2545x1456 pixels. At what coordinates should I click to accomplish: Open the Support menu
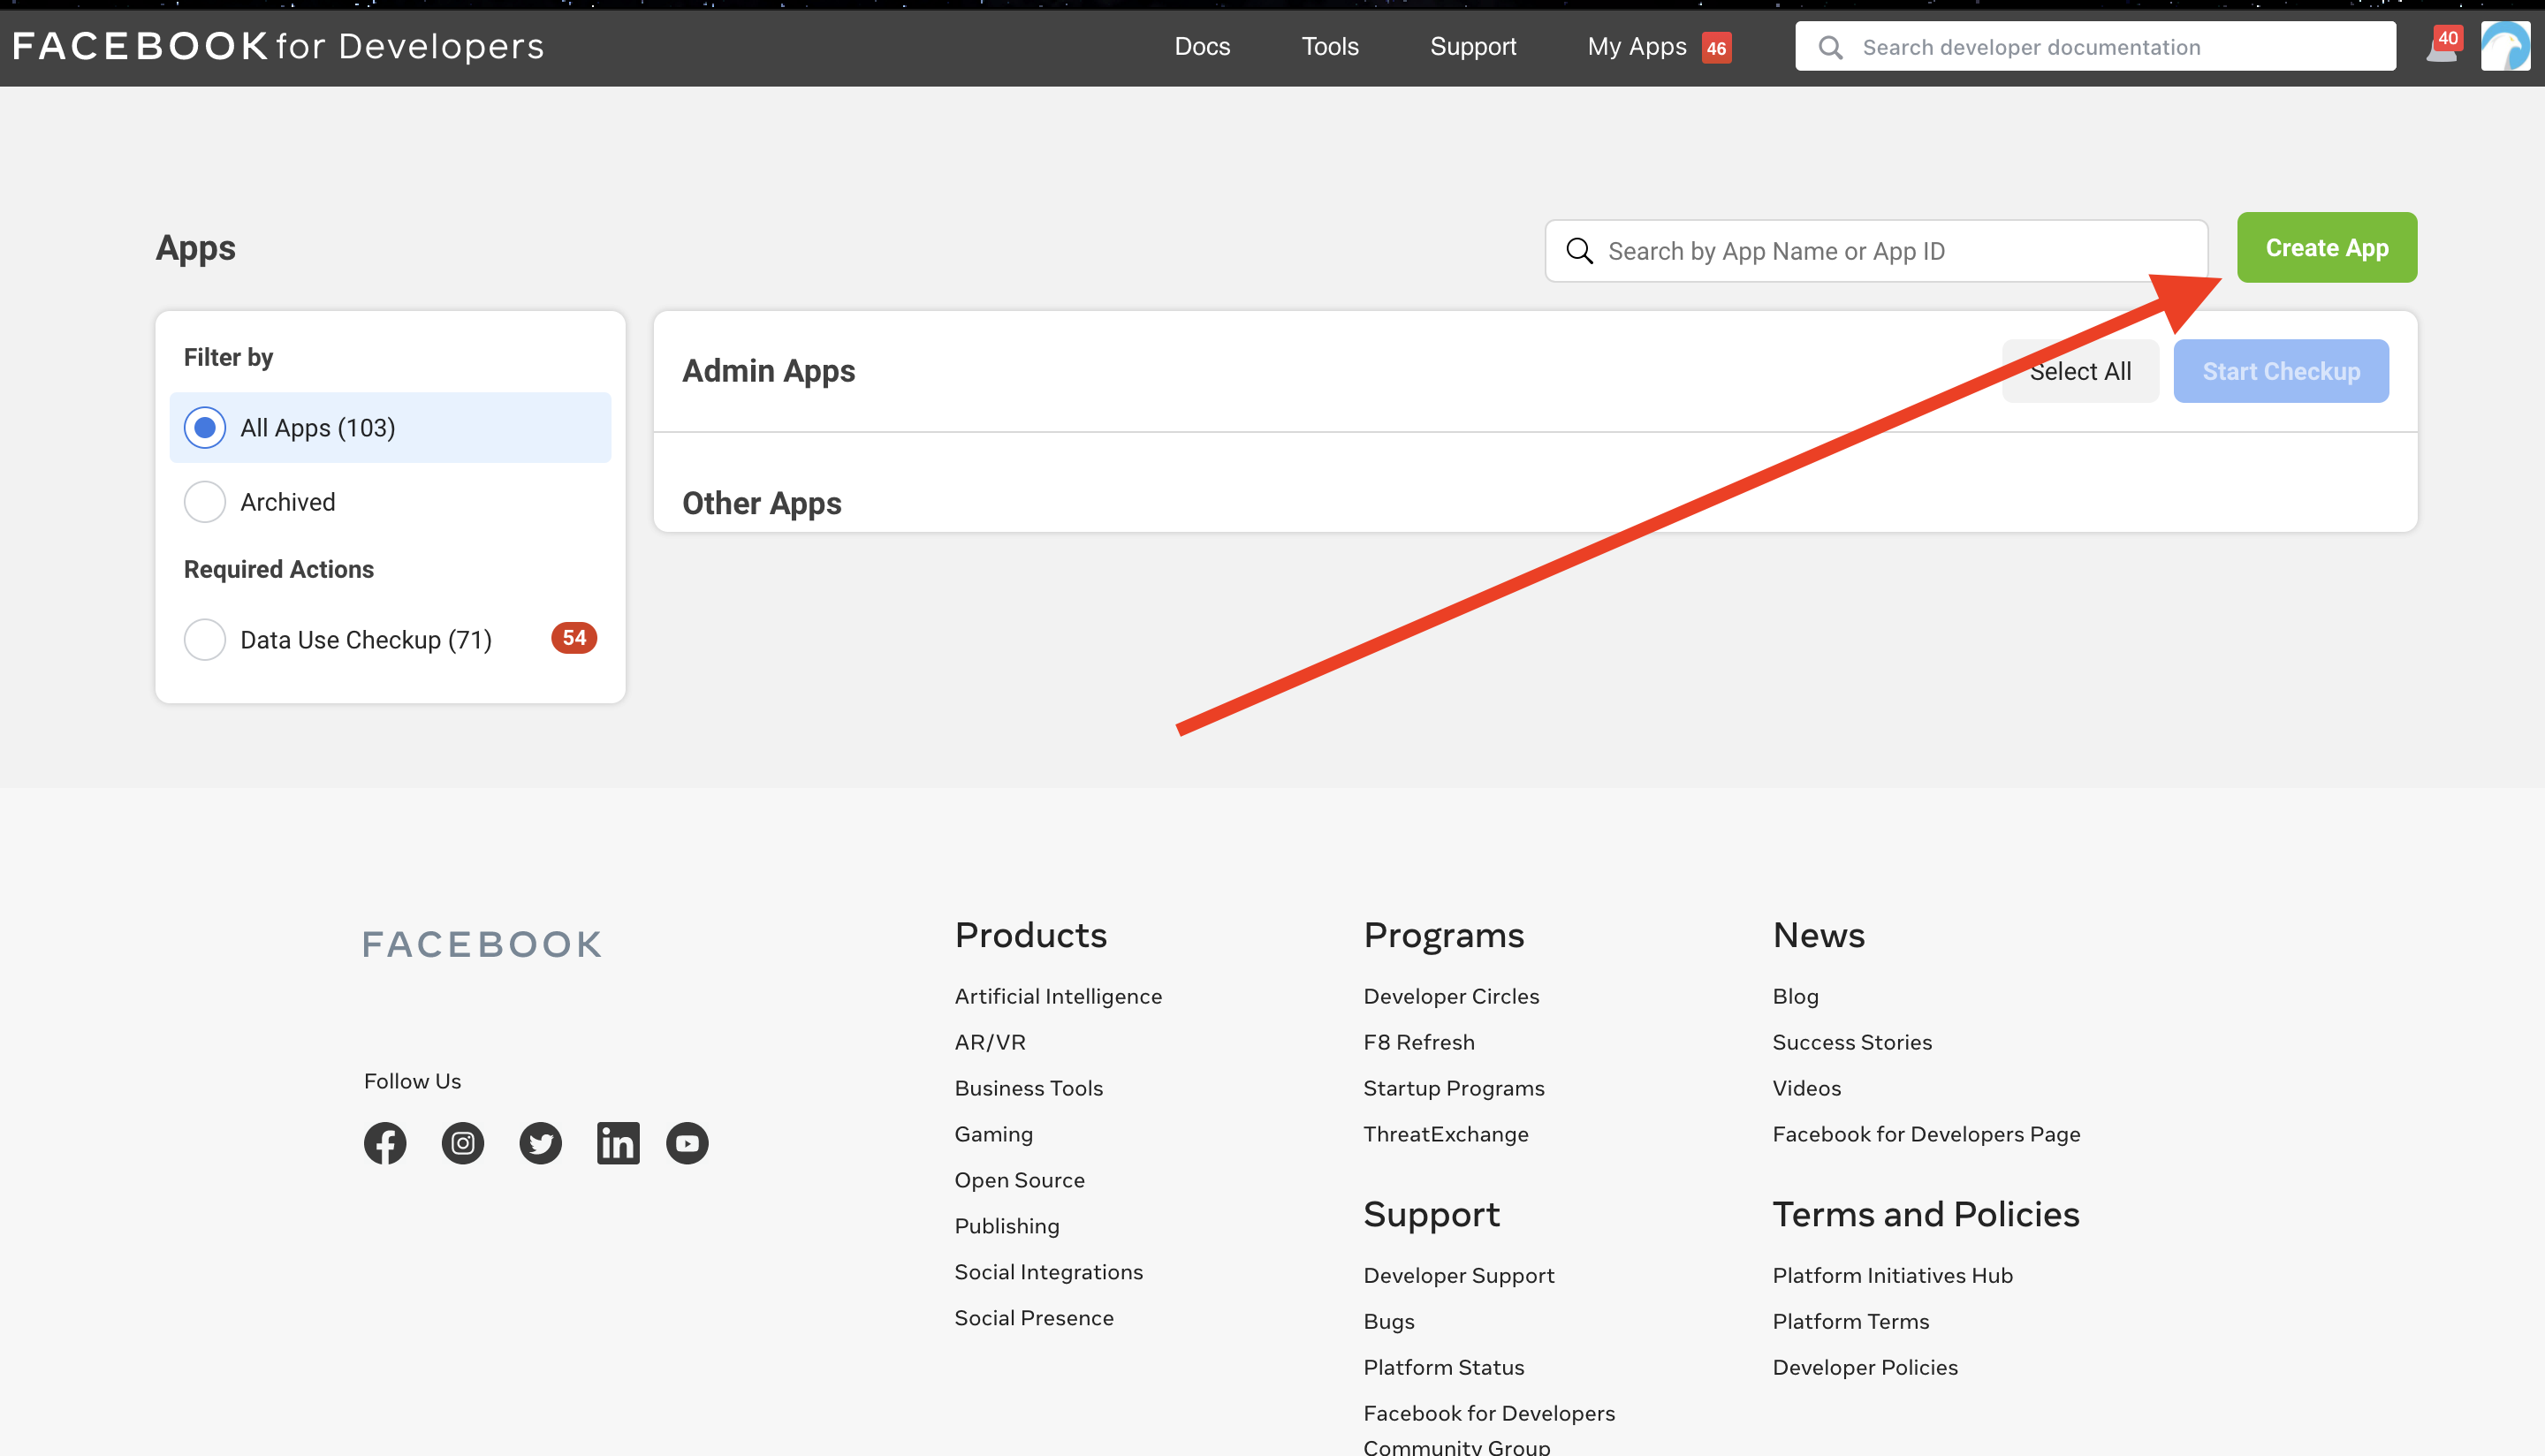[1472, 47]
